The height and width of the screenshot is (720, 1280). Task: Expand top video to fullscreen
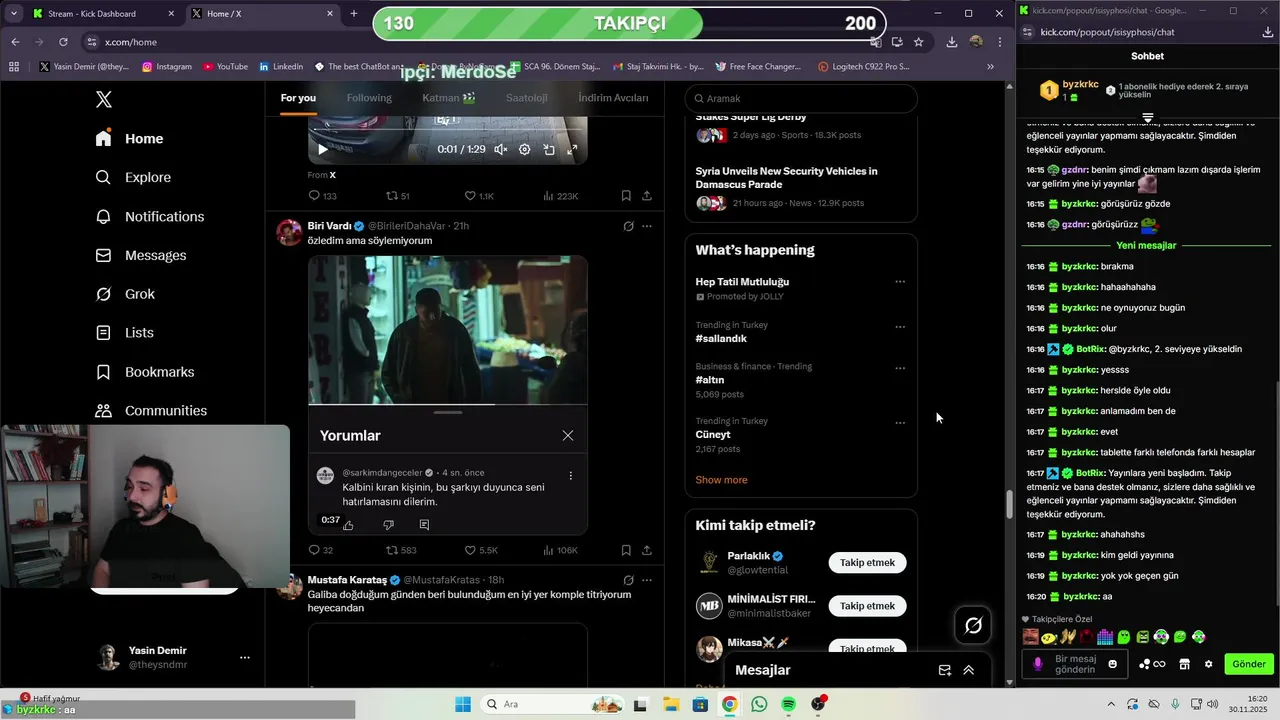(572, 149)
